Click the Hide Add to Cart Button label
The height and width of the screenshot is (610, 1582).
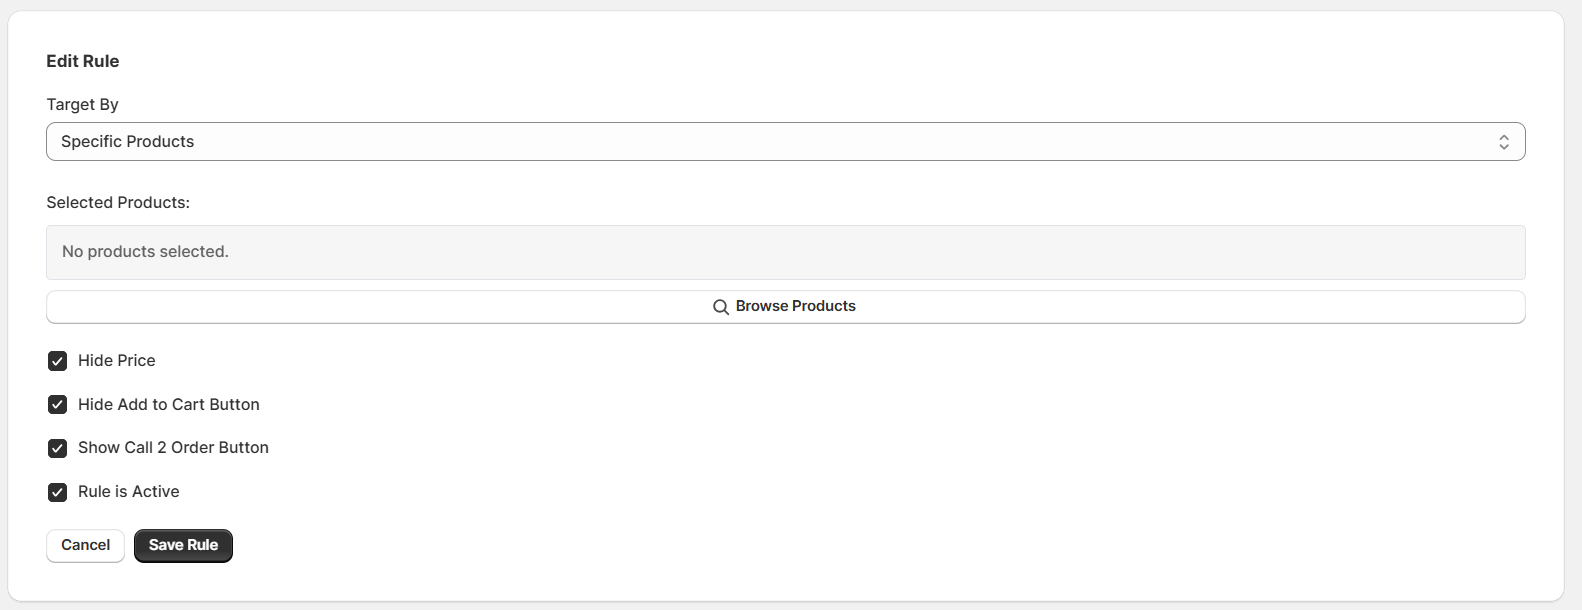(x=169, y=405)
